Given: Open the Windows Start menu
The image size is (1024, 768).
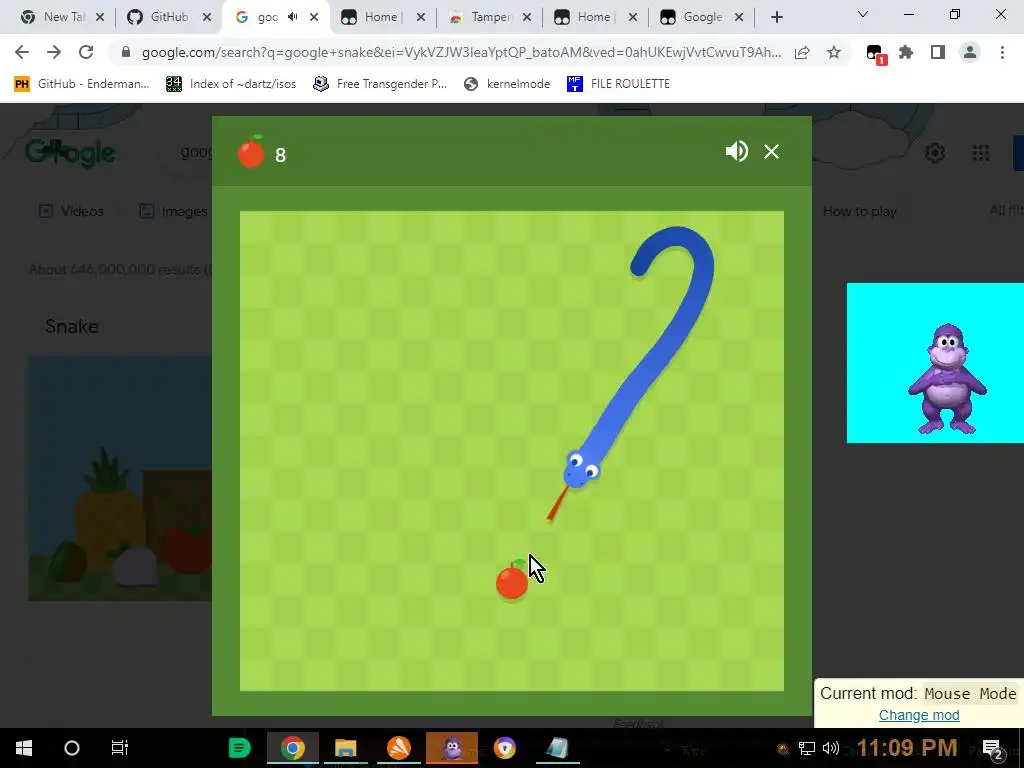Looking at the screenshot, I should click(24, 748).
